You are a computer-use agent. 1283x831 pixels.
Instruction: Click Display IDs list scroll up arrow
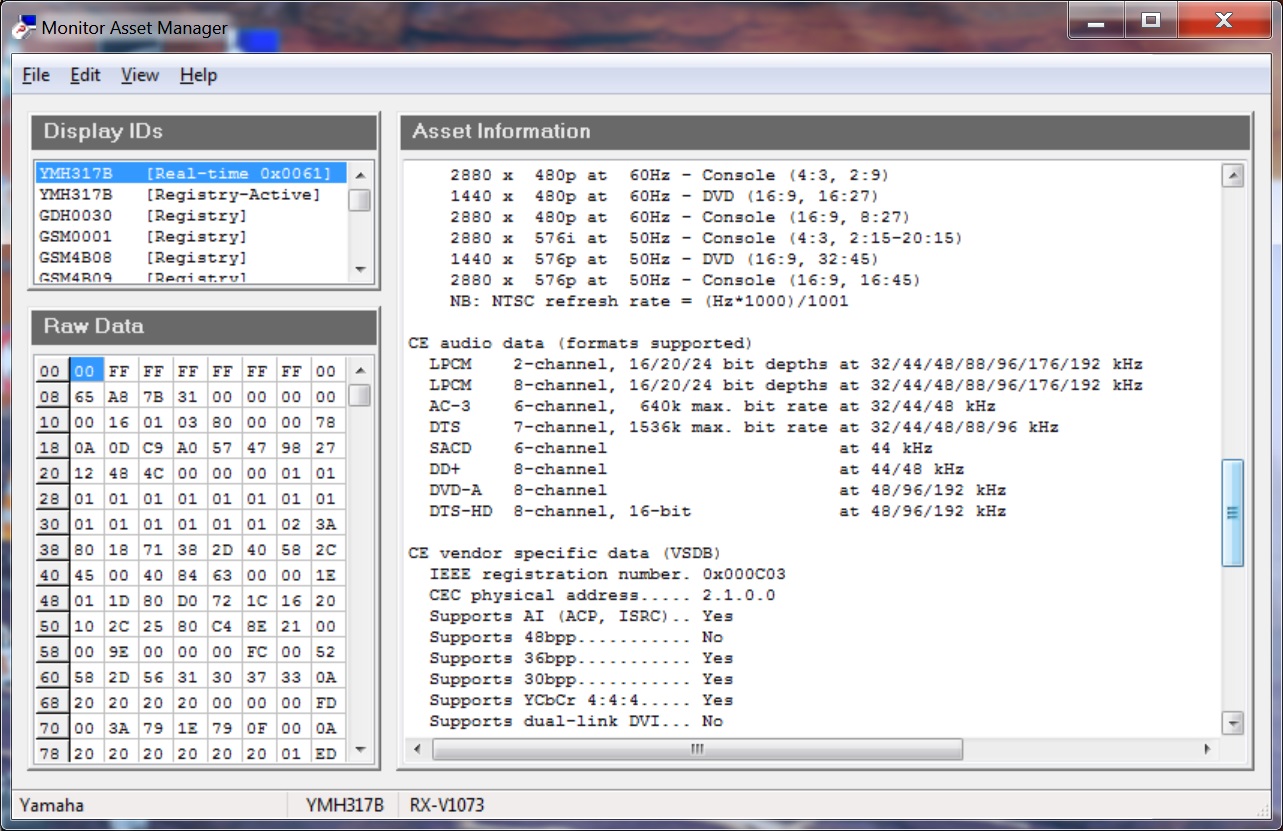[x=360, y=173]
